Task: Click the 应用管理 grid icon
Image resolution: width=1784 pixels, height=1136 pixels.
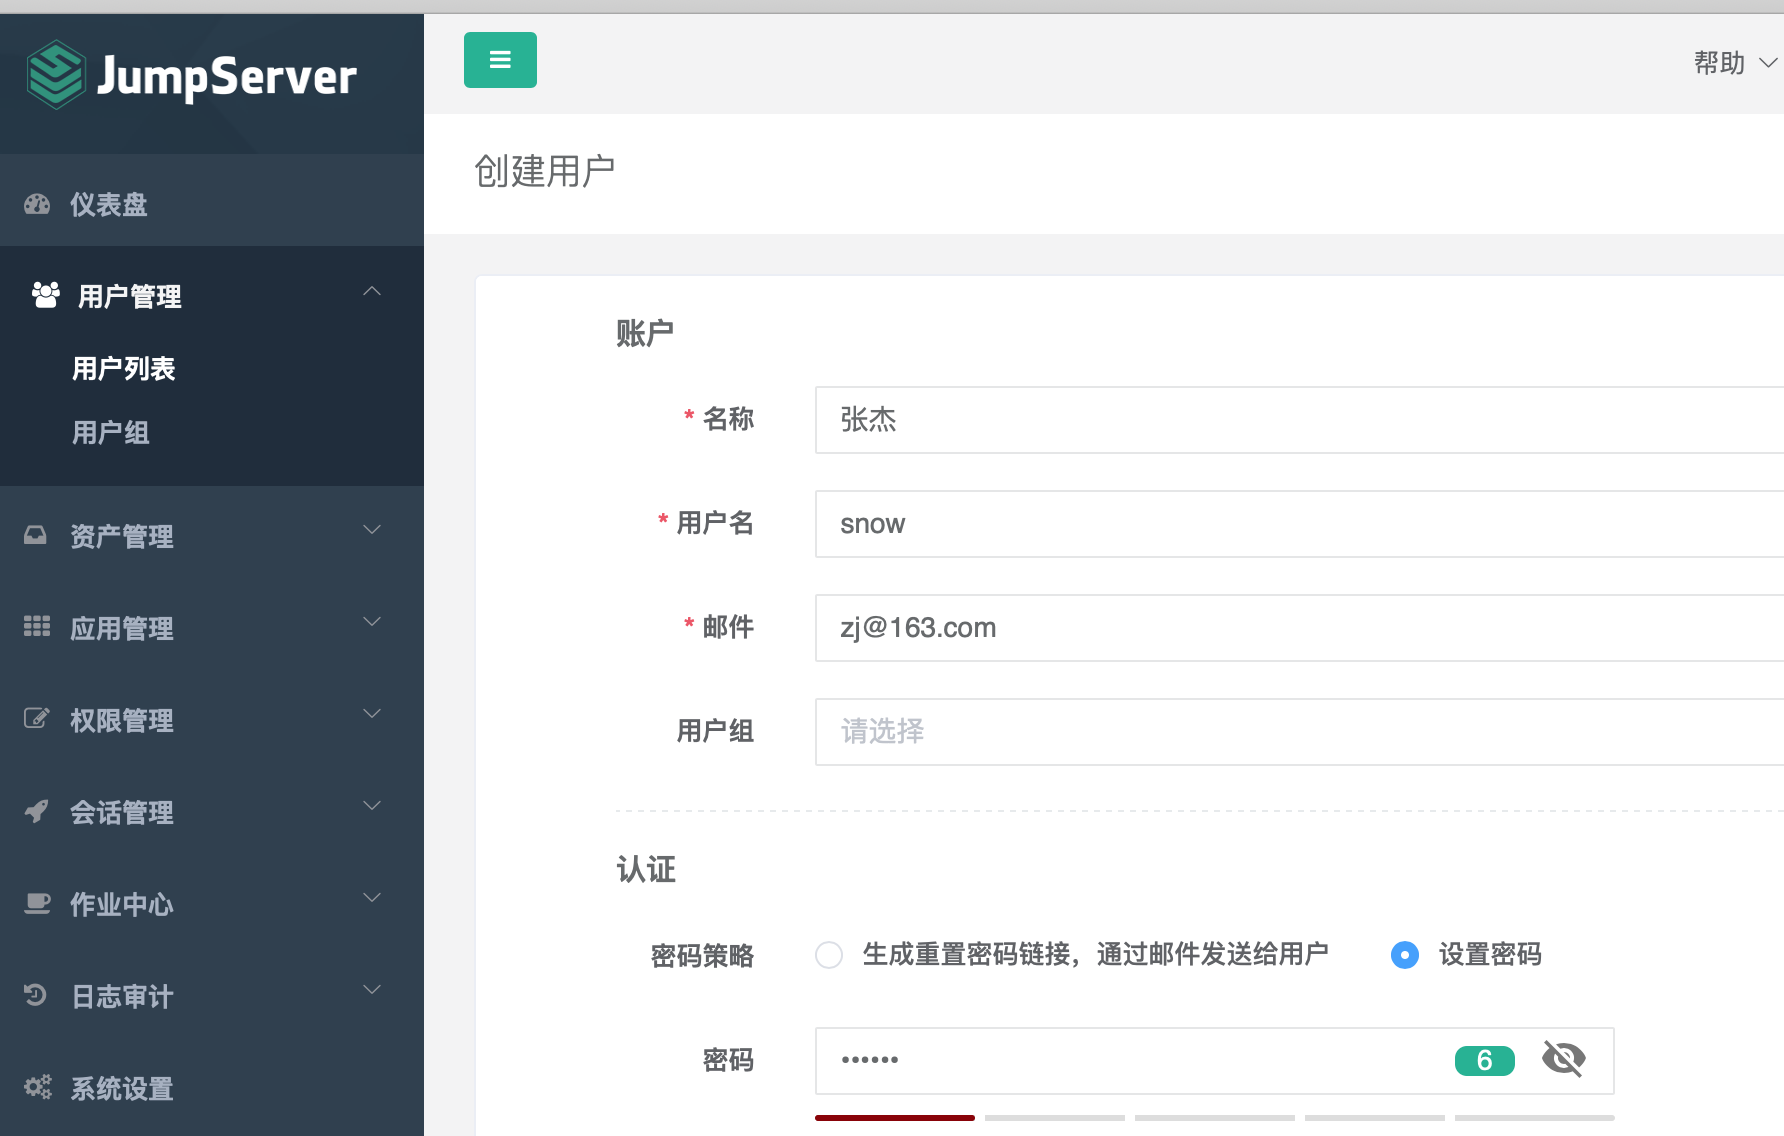Action: (x=37, y=627)
